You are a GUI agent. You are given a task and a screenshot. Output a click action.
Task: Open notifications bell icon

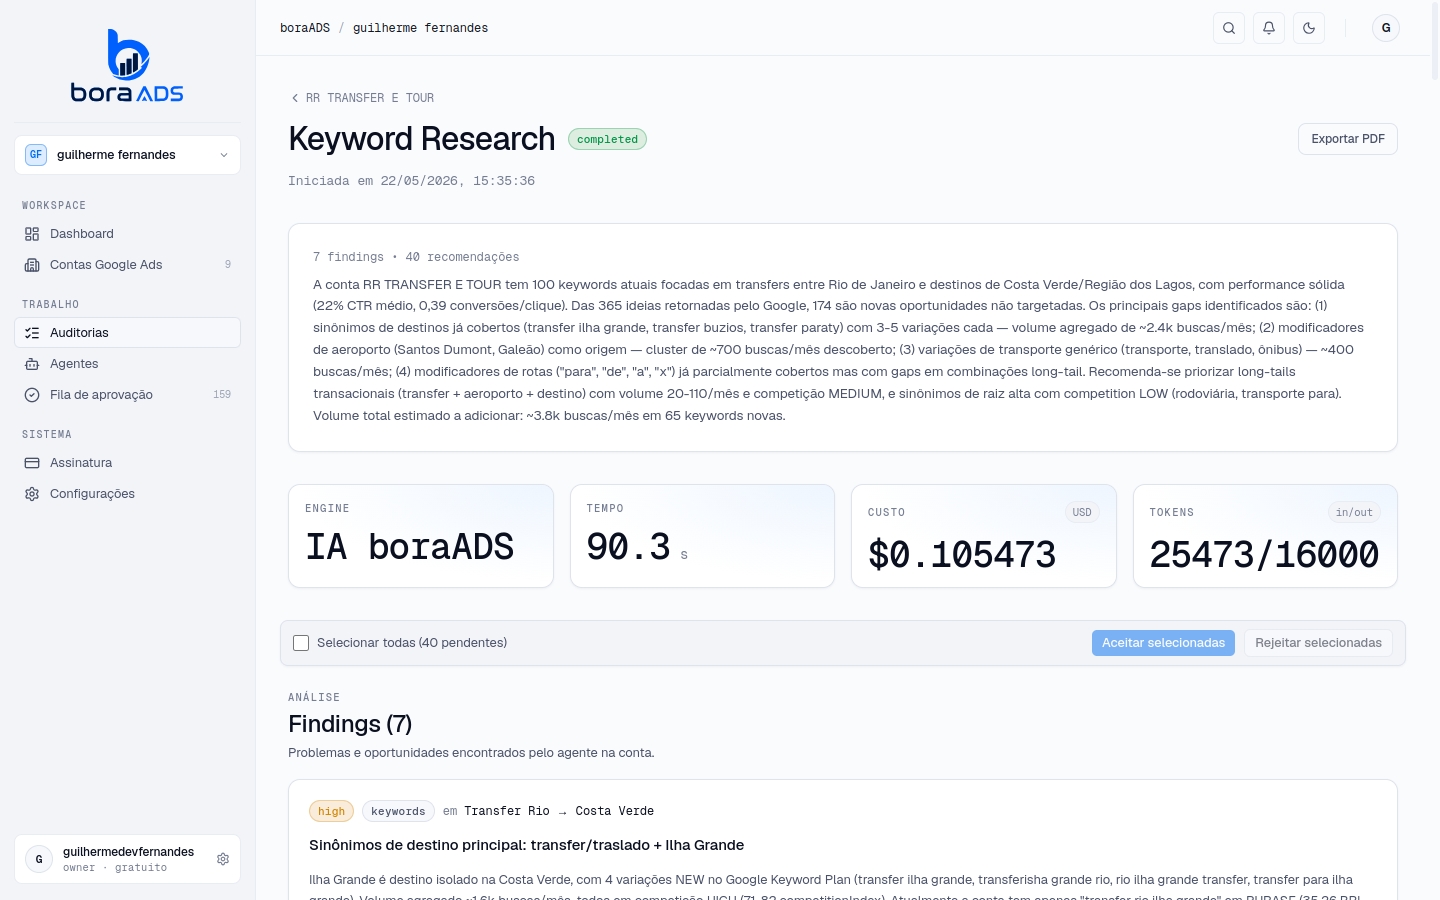pyautogui.click(x=1269, y=28)
